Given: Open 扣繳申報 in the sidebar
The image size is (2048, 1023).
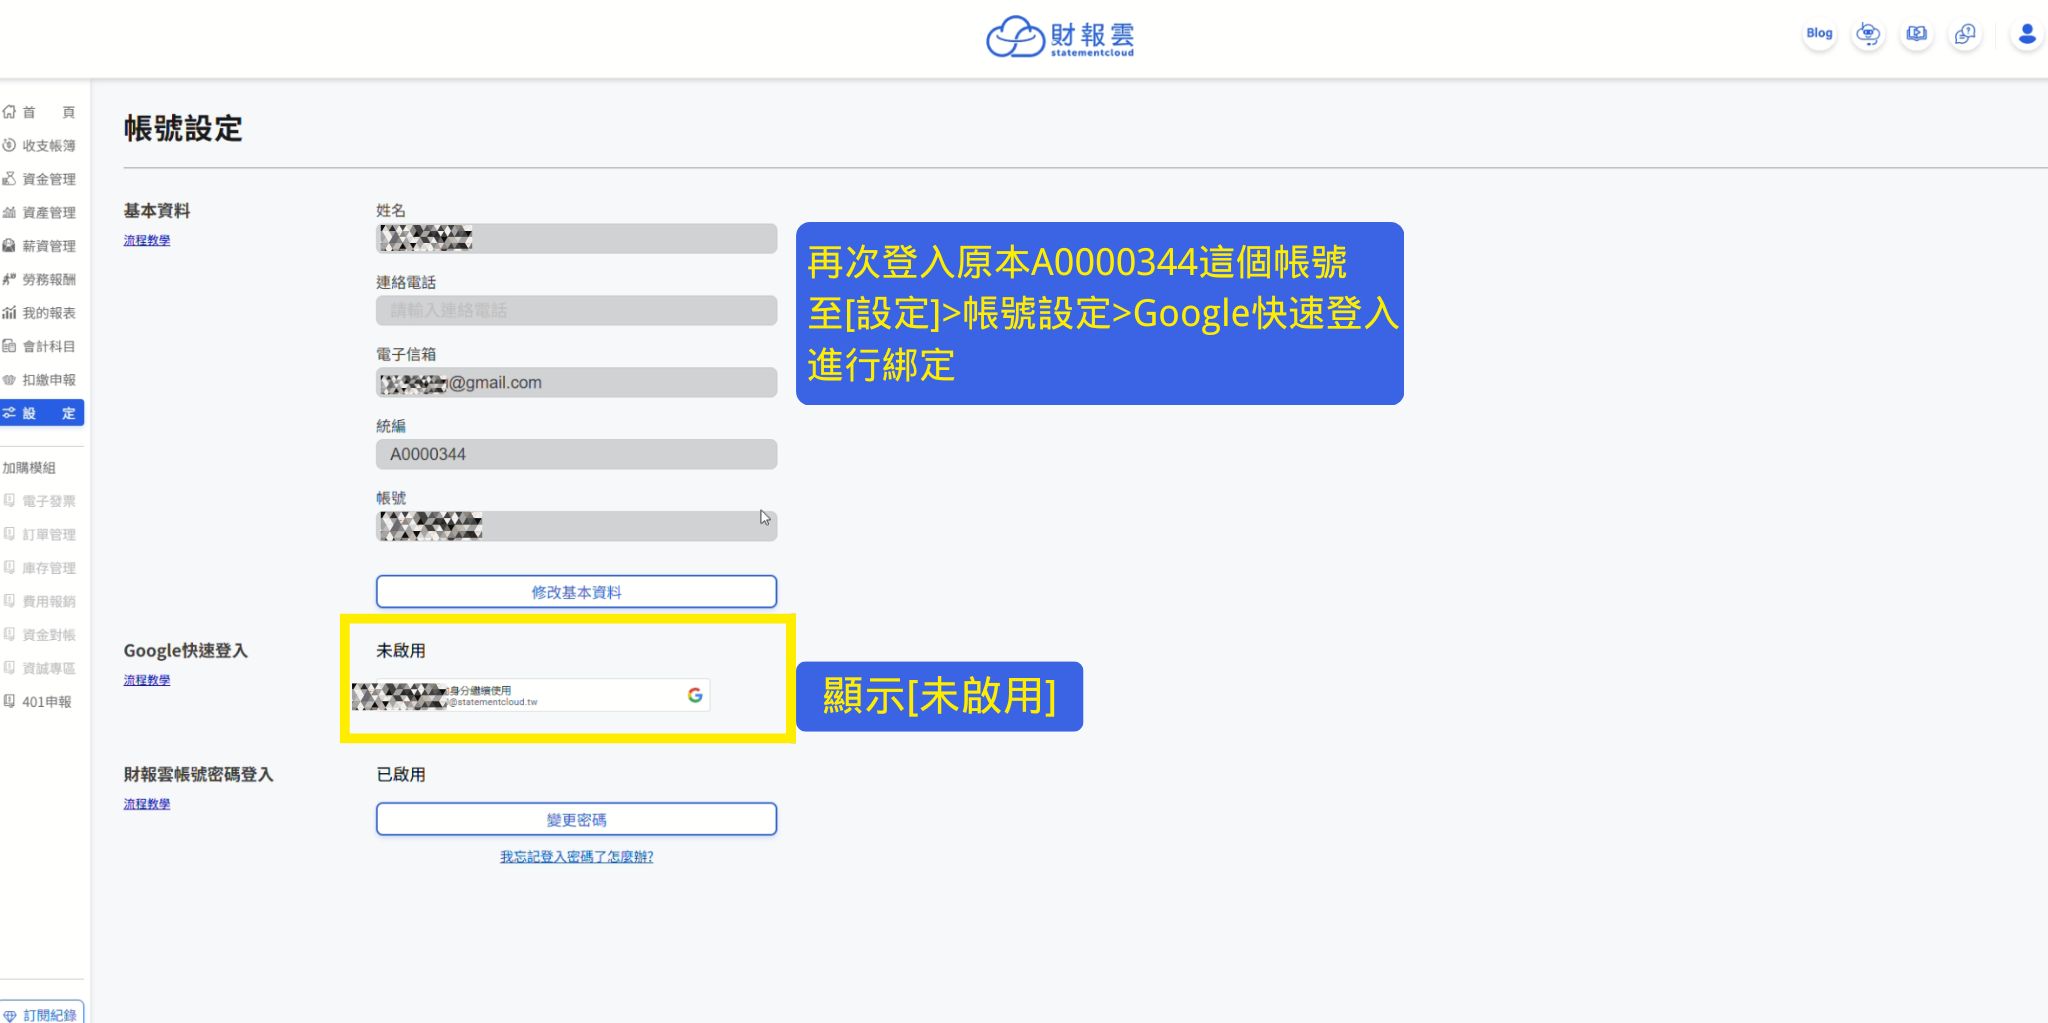Looking at the screenshot, I should point(40,380).
